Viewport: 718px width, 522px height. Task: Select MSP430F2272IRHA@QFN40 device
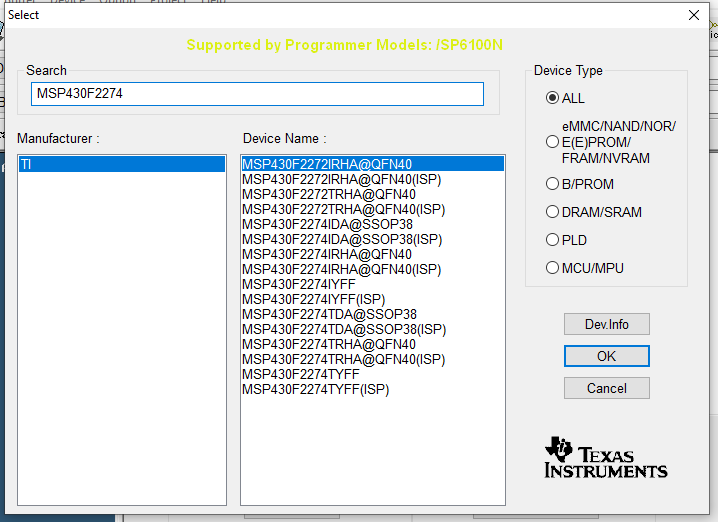[x=373, y=164]
